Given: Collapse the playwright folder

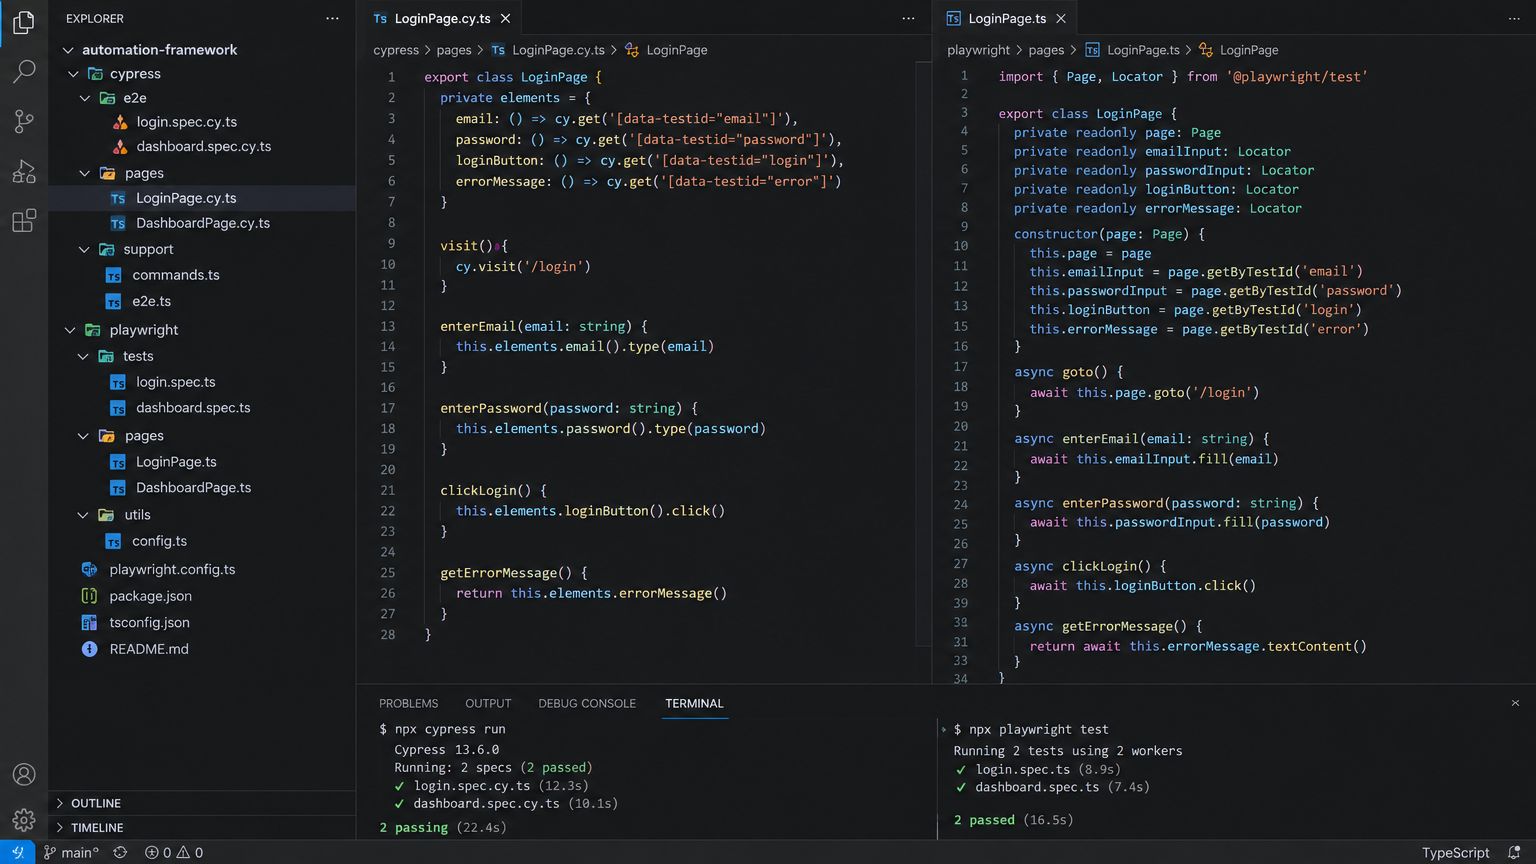Looking at the screenshot, I should (x=70, y=330).
